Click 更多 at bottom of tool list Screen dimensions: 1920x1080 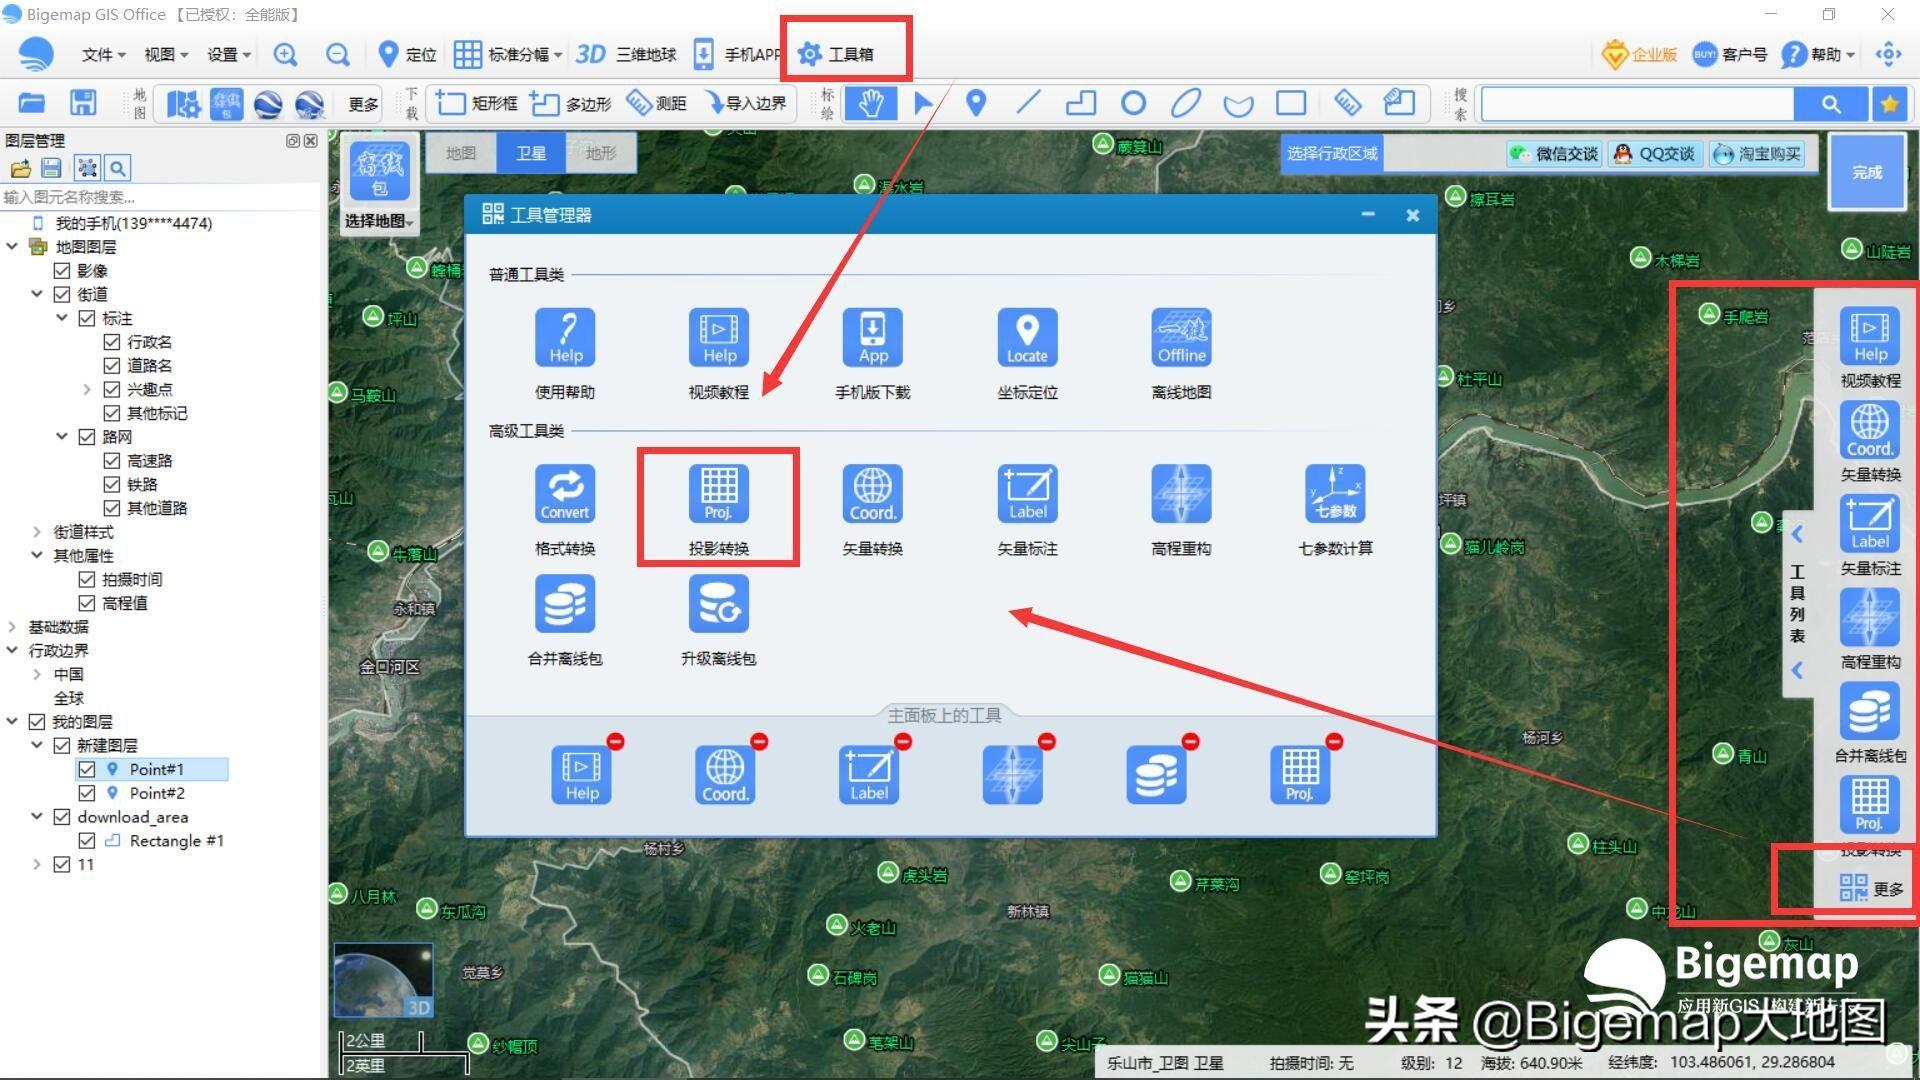click(x=1870, y=888)
